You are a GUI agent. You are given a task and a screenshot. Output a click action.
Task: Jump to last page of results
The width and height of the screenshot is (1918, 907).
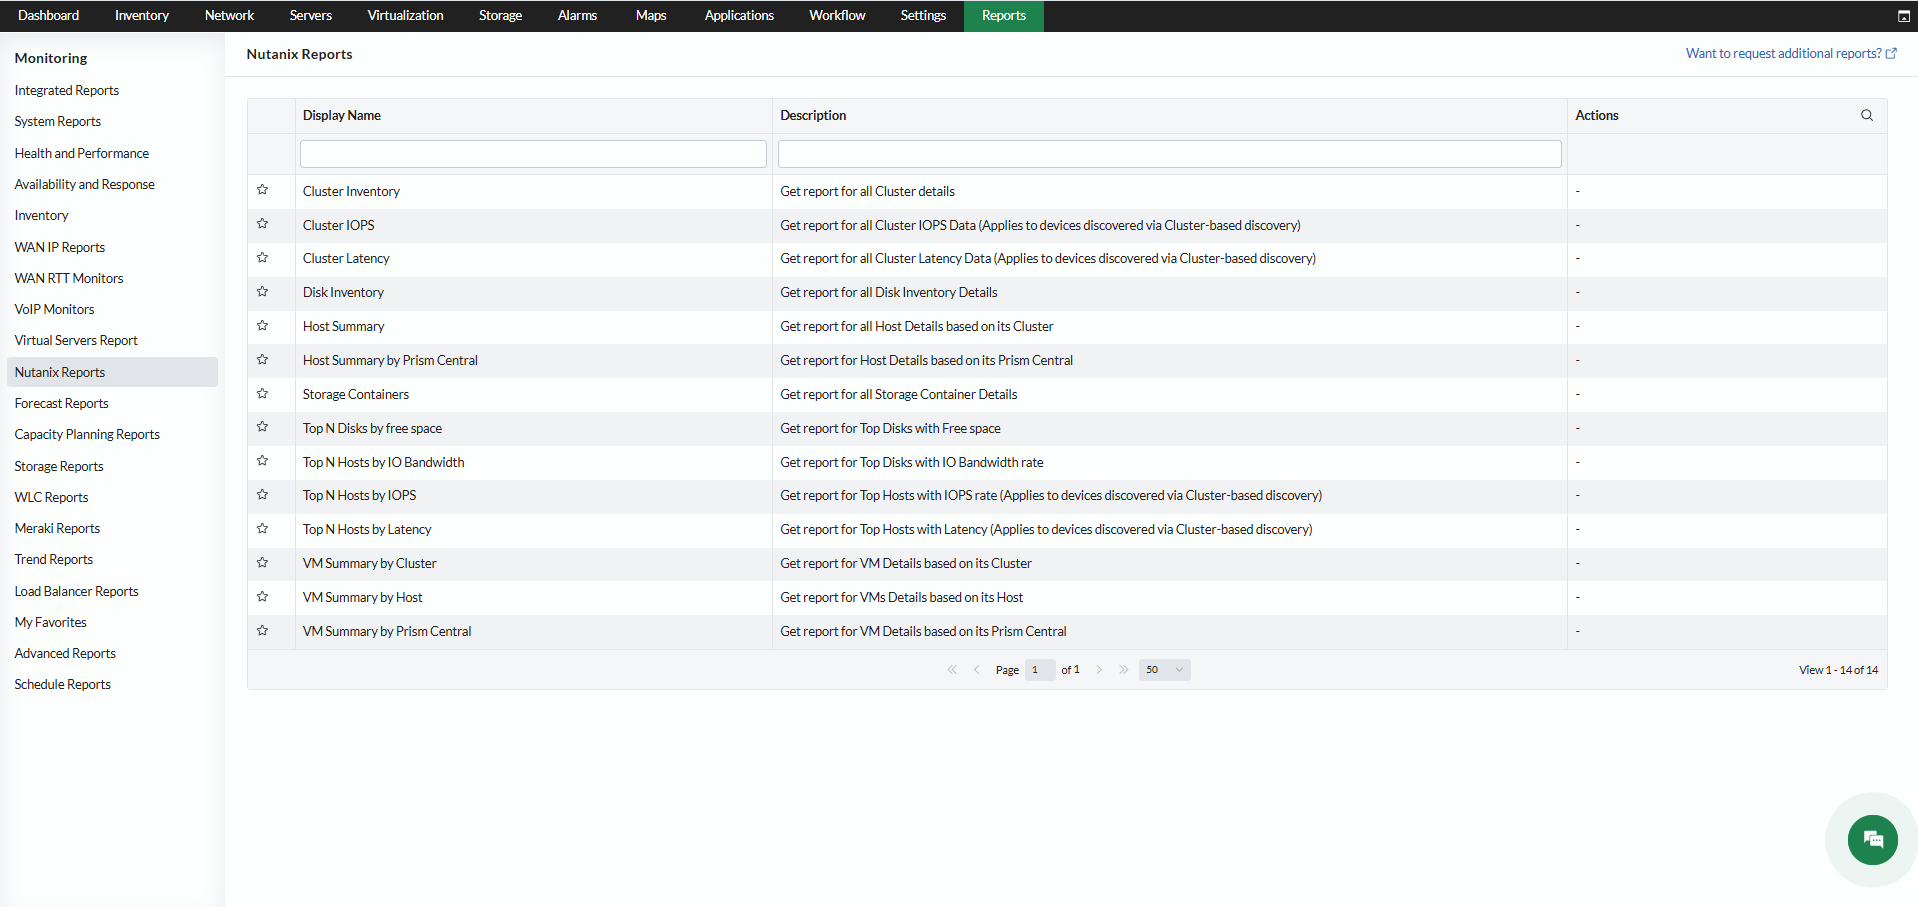coord(1124,670)
